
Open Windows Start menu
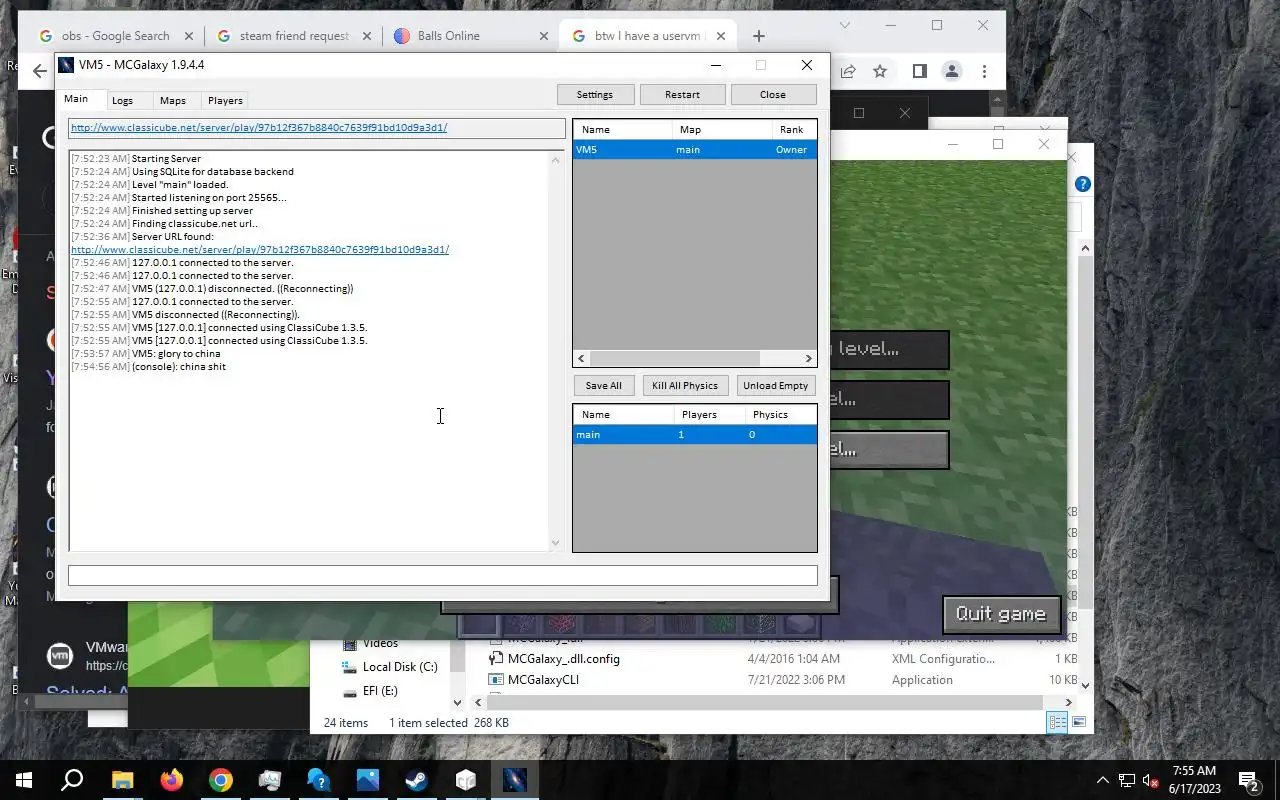click(x=24, y=780)
